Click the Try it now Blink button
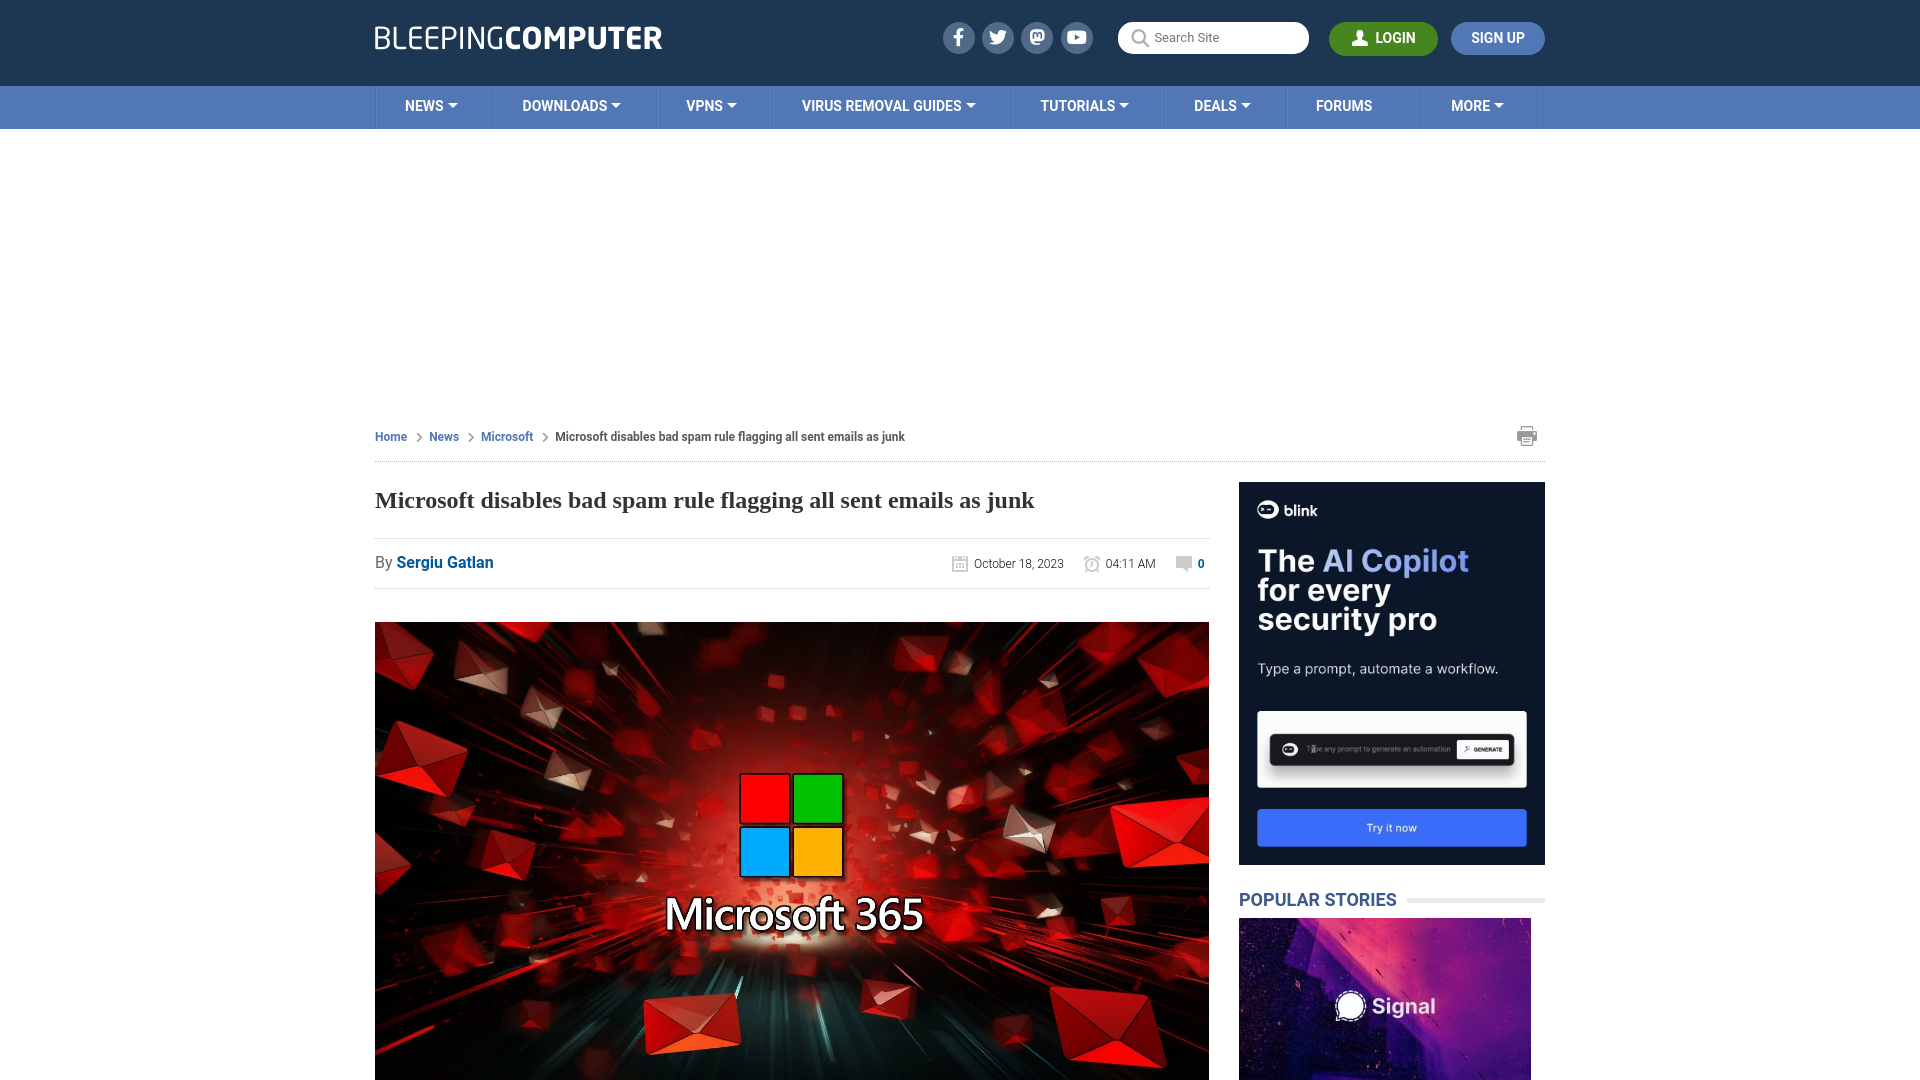Viewport: 1920px width, 1080px height. (x=1391, y=827)
